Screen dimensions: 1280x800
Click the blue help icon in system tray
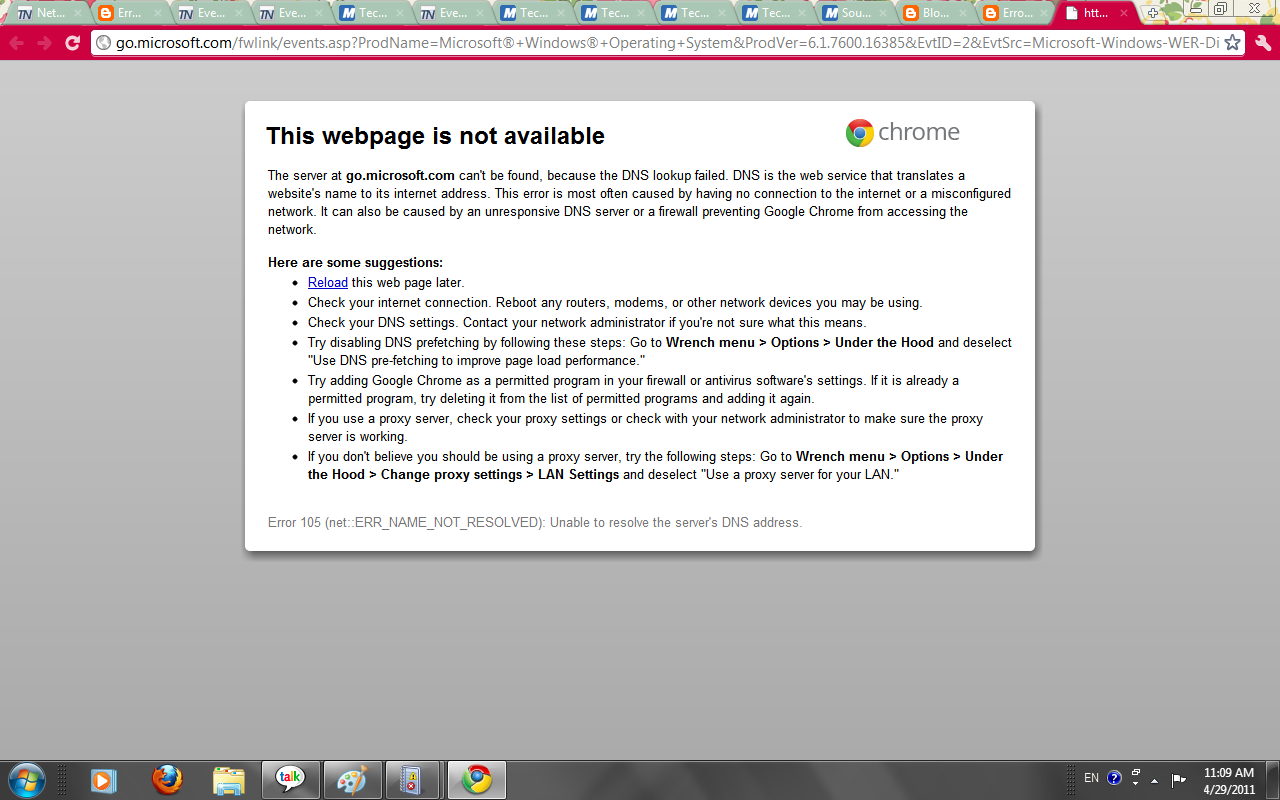click(x=1114, y=778)
